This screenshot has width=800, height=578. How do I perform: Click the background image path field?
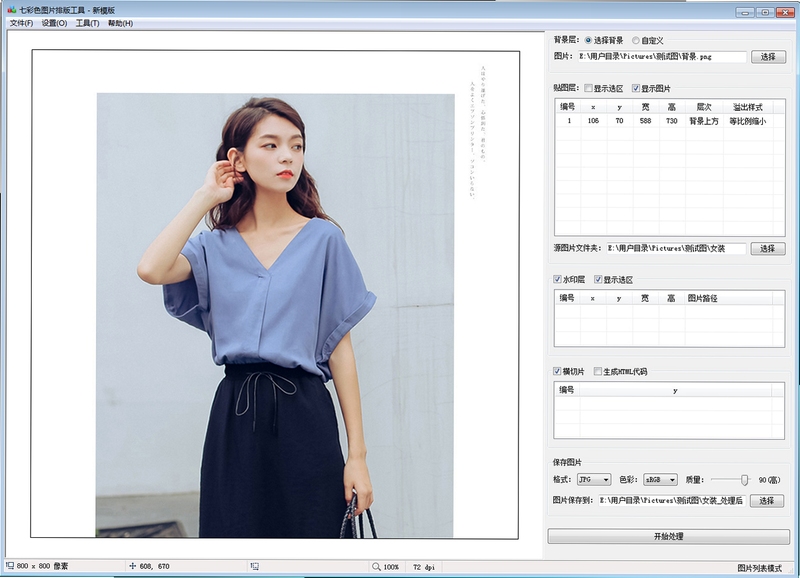coord(662,57)
